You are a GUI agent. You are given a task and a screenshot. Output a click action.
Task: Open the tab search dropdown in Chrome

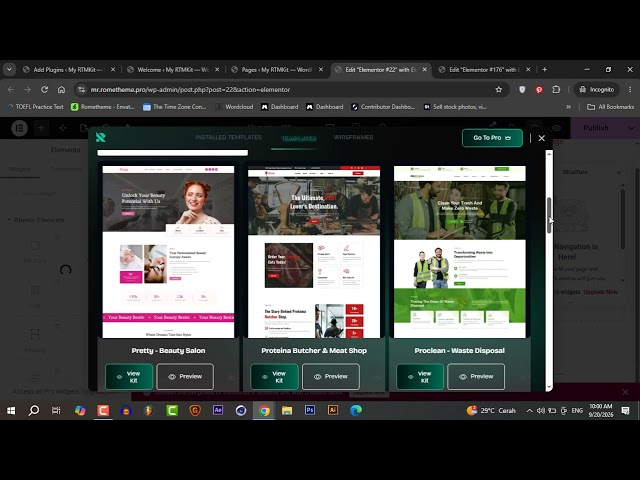tap(9, 70)
